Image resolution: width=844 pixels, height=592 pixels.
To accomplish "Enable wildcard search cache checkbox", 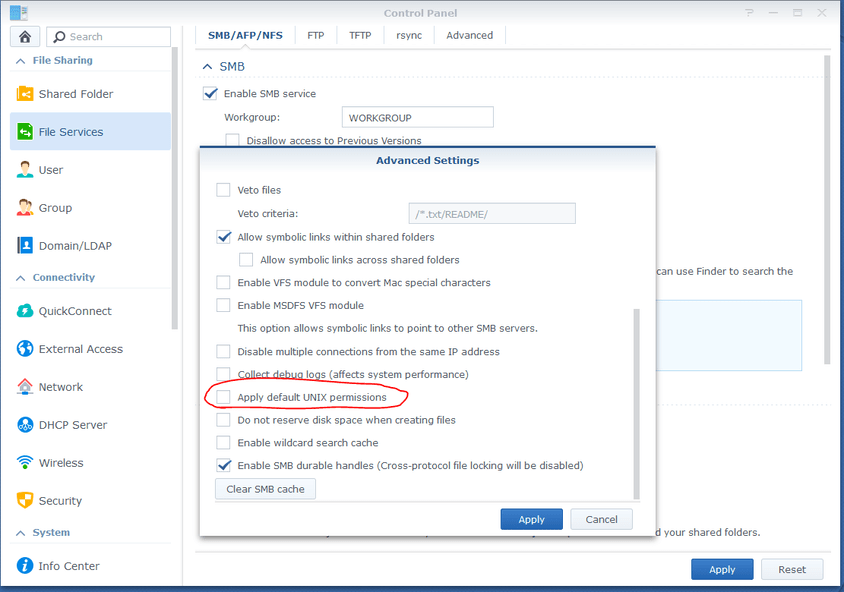I will (x=223, y=442).
